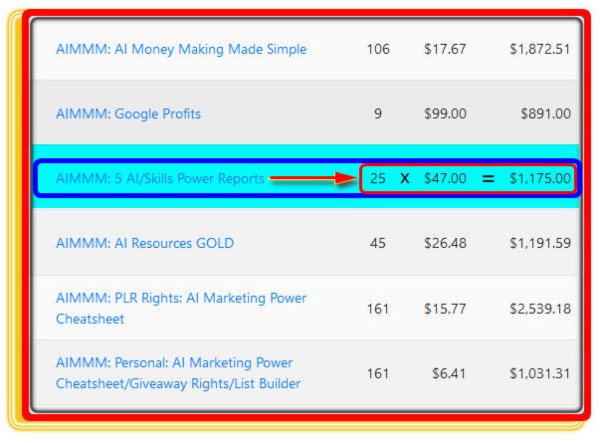
Task: Select the quantity 45 cell
Action: (x=378, y=243)
